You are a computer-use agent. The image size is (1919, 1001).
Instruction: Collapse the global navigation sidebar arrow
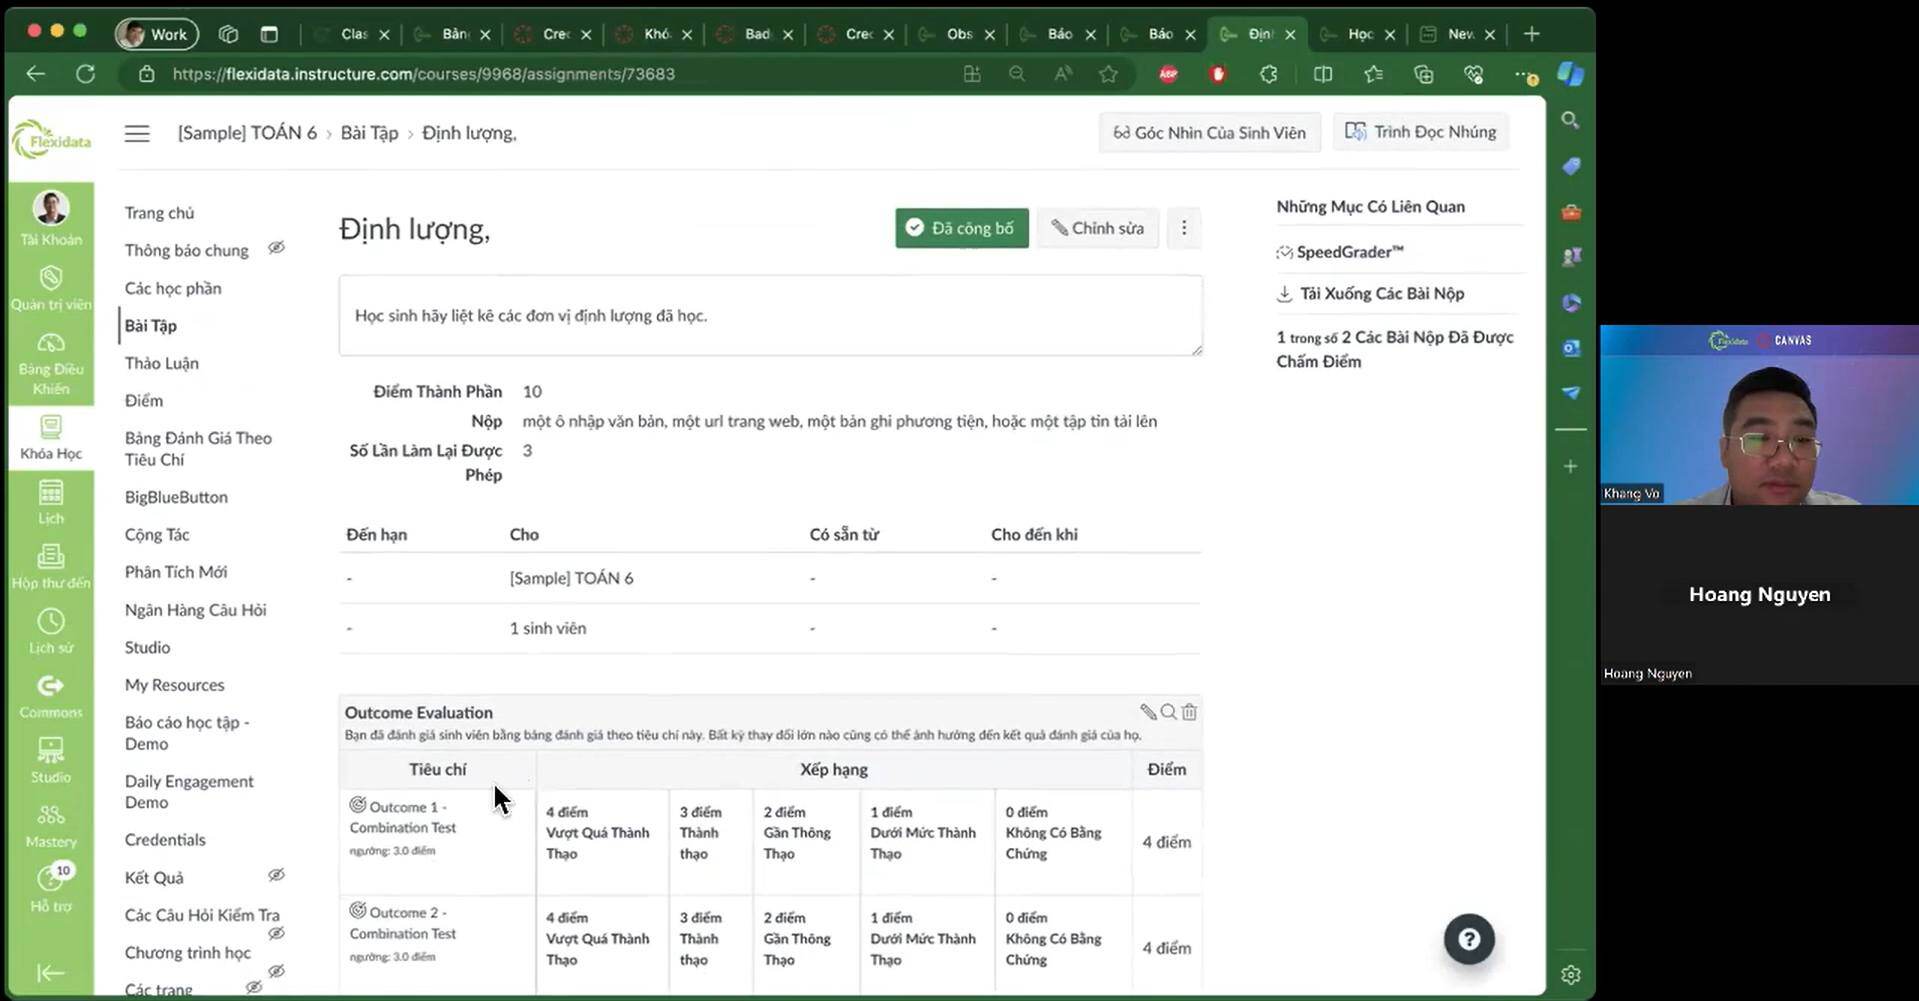click(x=51, y=973)
